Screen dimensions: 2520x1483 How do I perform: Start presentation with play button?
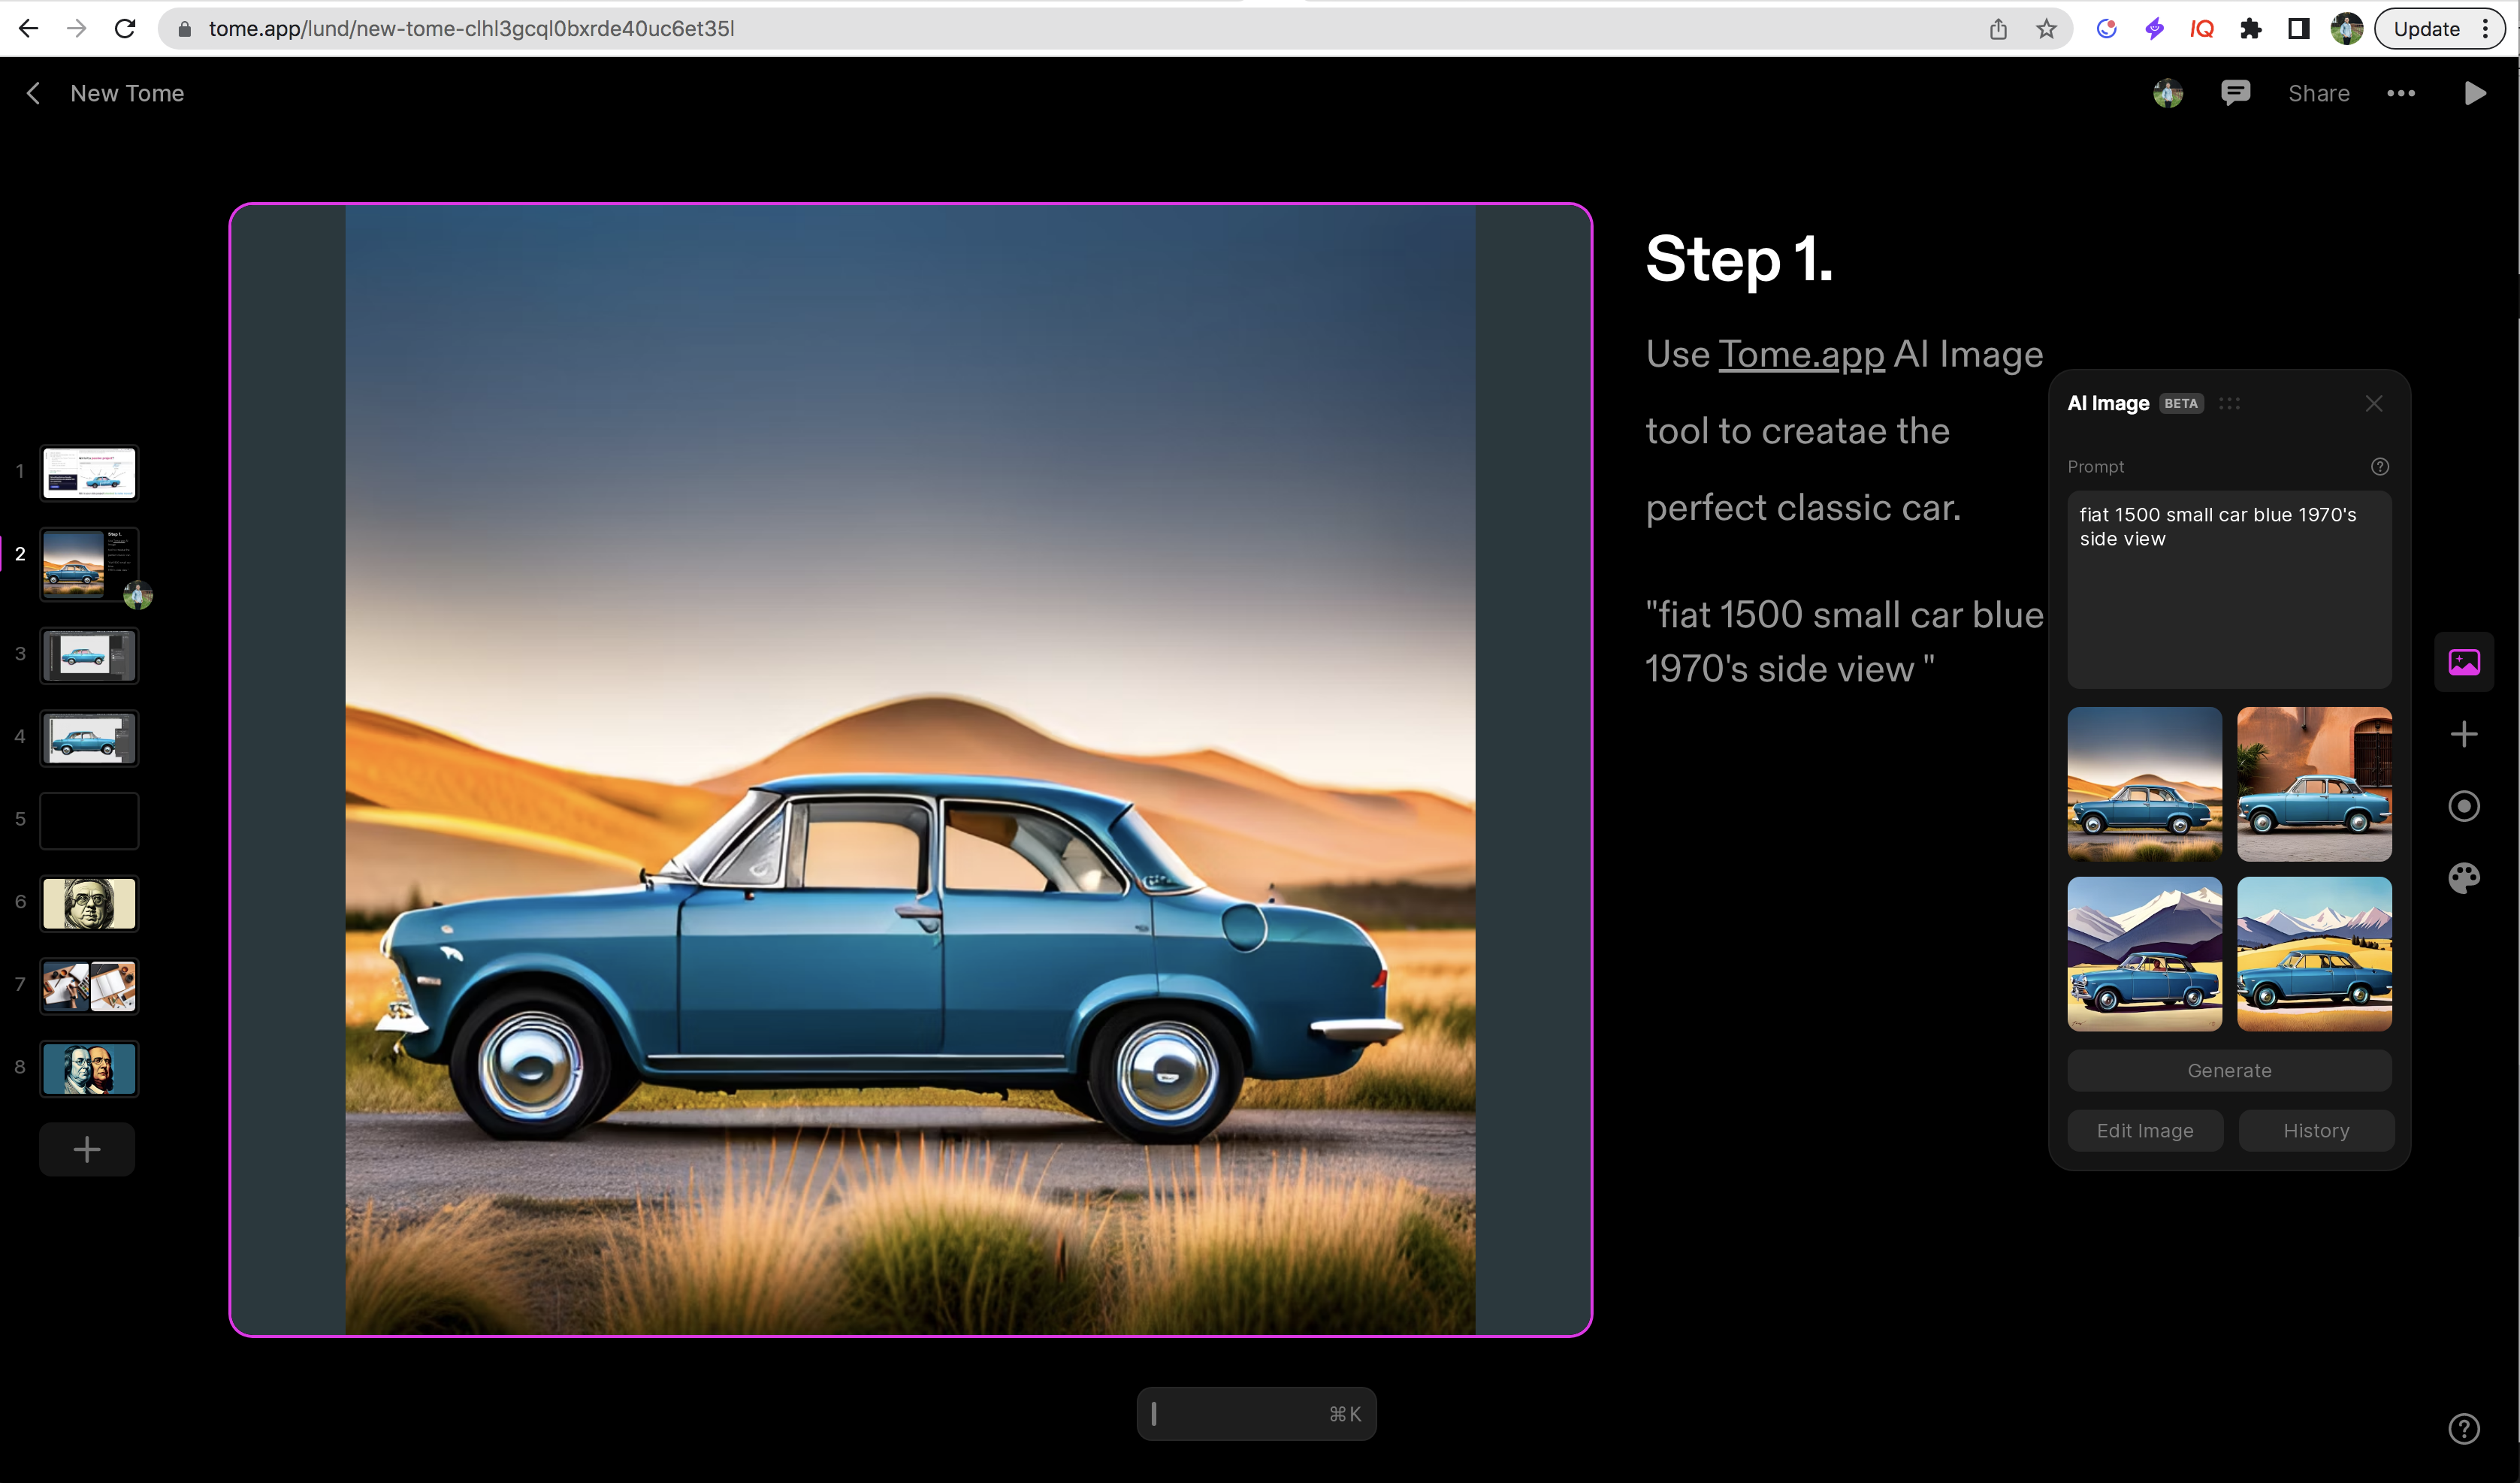[x=2474, y=93]
